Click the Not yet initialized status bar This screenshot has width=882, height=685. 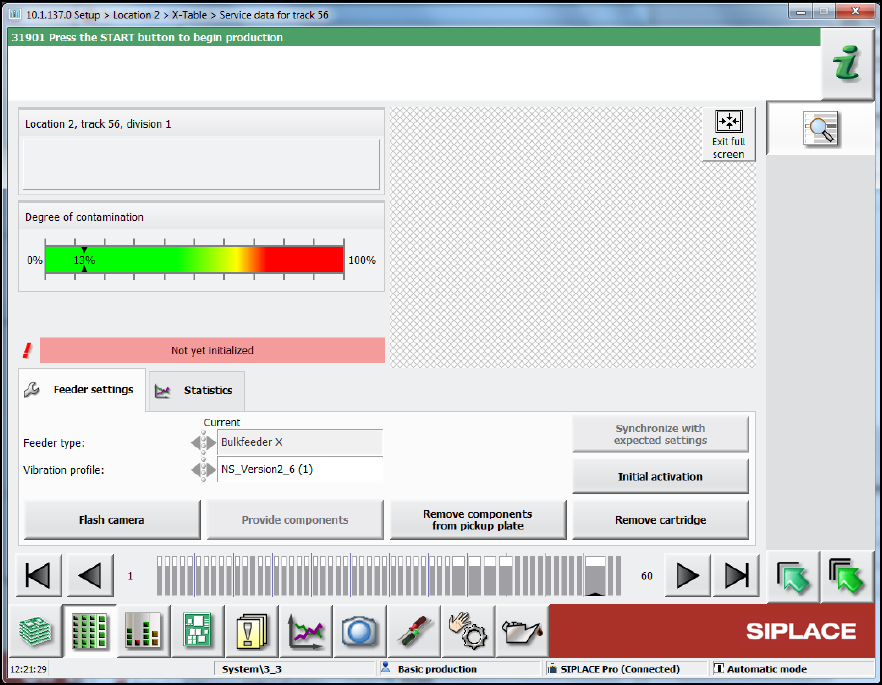pos(212,350)
